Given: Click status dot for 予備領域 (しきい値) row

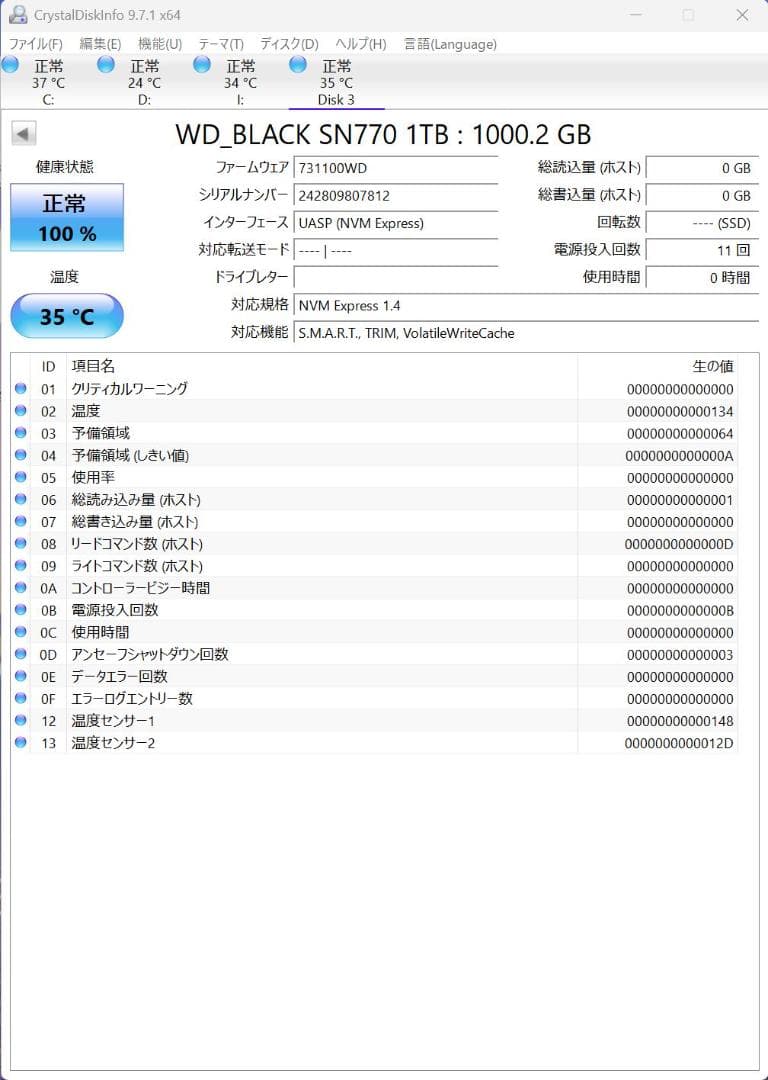Looking at the screenshot, I should [21, 455].
